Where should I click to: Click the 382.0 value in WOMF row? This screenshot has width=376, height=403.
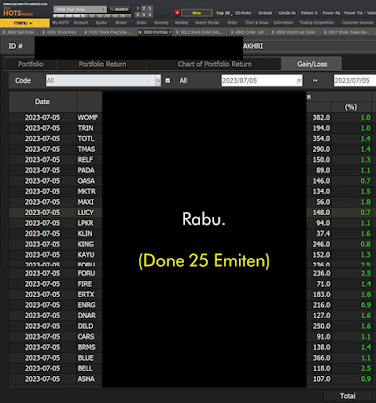coord(321,117)
